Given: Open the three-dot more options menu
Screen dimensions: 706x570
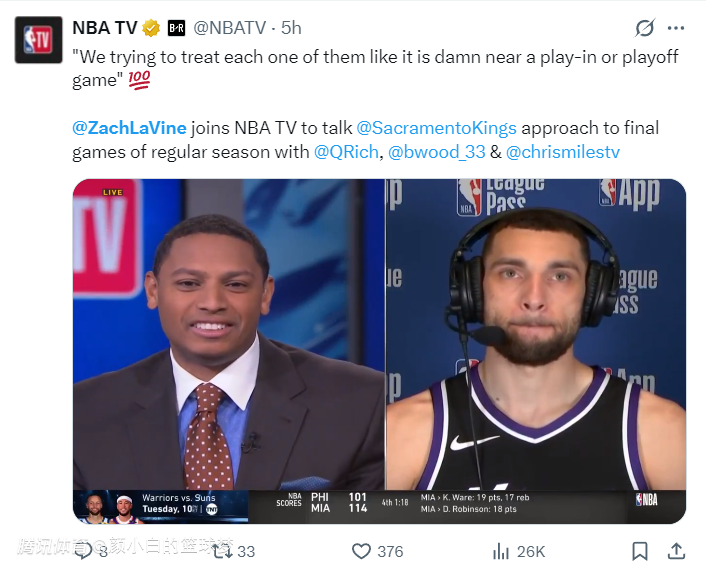Looking at the screenshot, I should (x=677, y=28).
